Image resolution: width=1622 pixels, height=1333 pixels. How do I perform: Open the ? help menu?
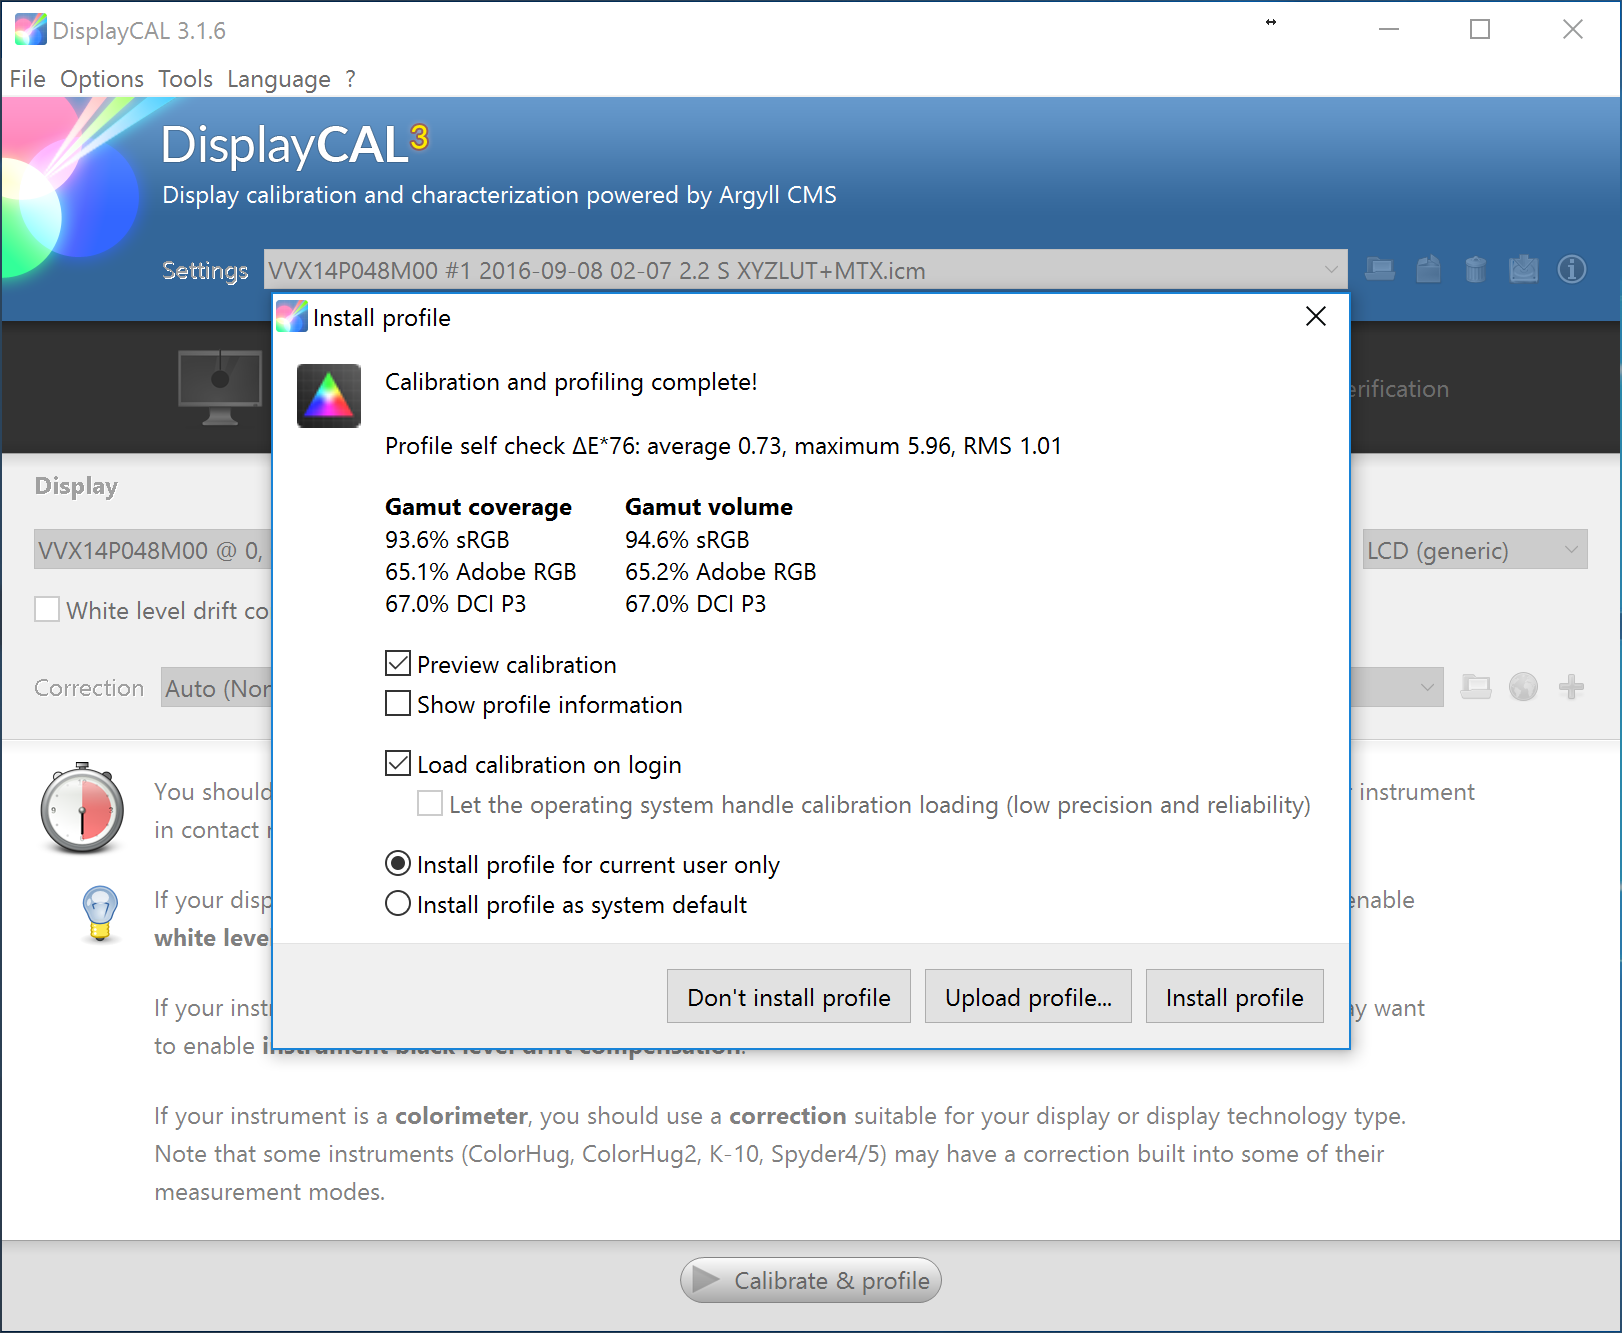[x=350, y=79]
